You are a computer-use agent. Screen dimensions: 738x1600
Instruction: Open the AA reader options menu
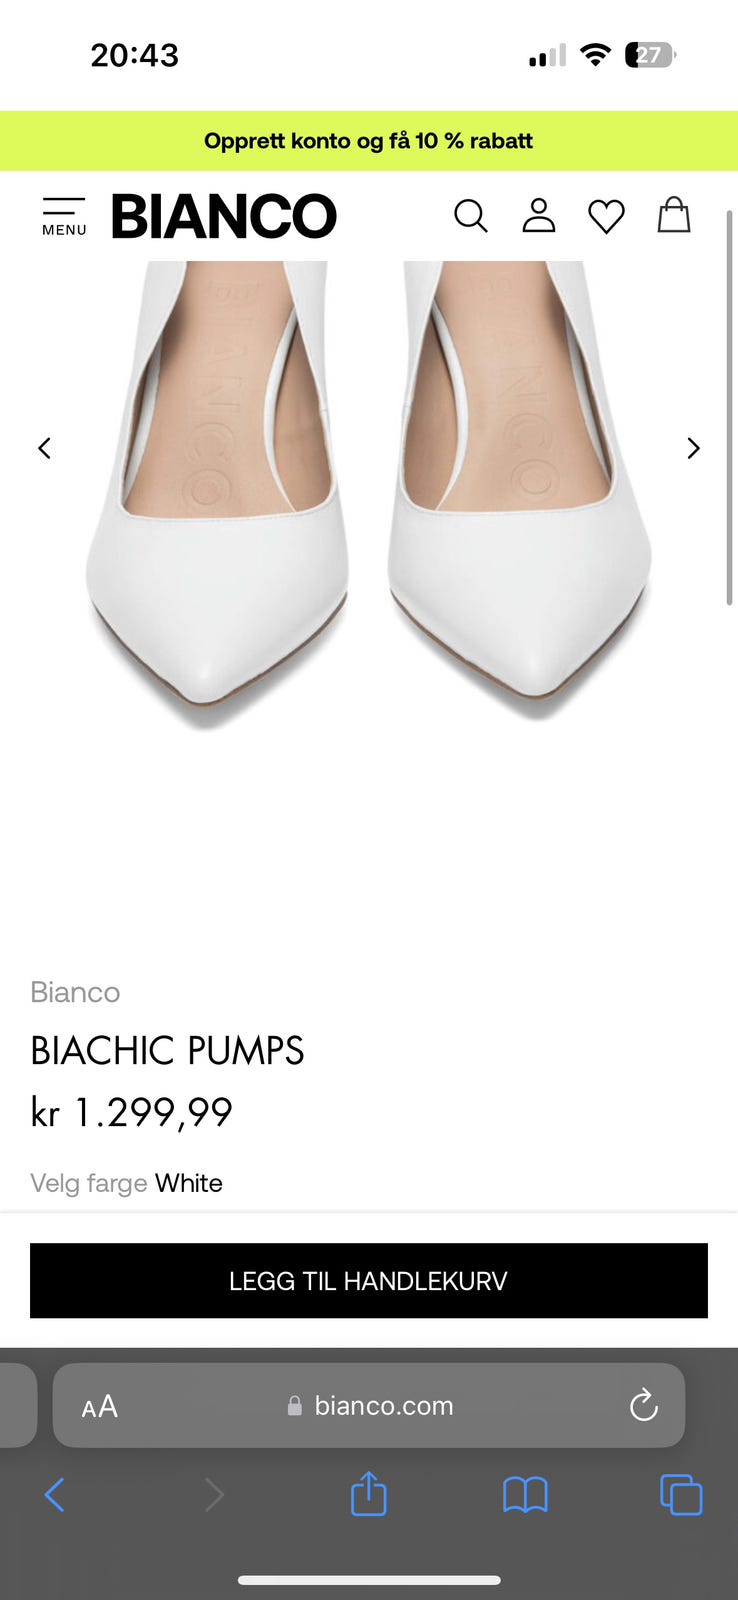[100, 1406]
